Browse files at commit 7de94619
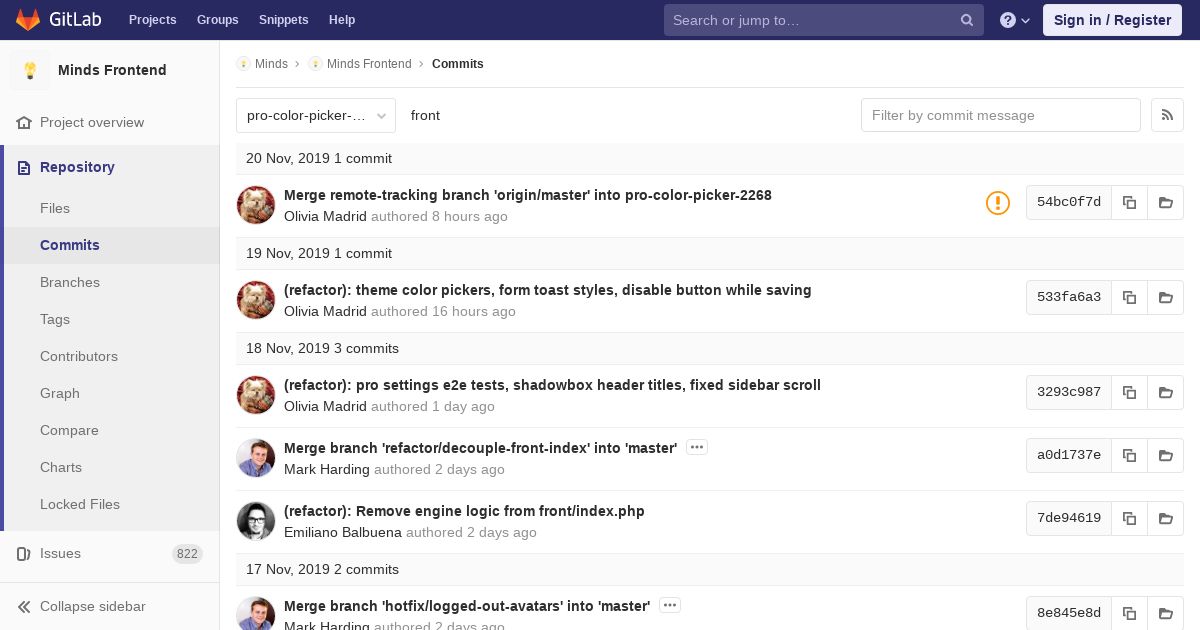1200x630 pixels. click(1165, 518)
